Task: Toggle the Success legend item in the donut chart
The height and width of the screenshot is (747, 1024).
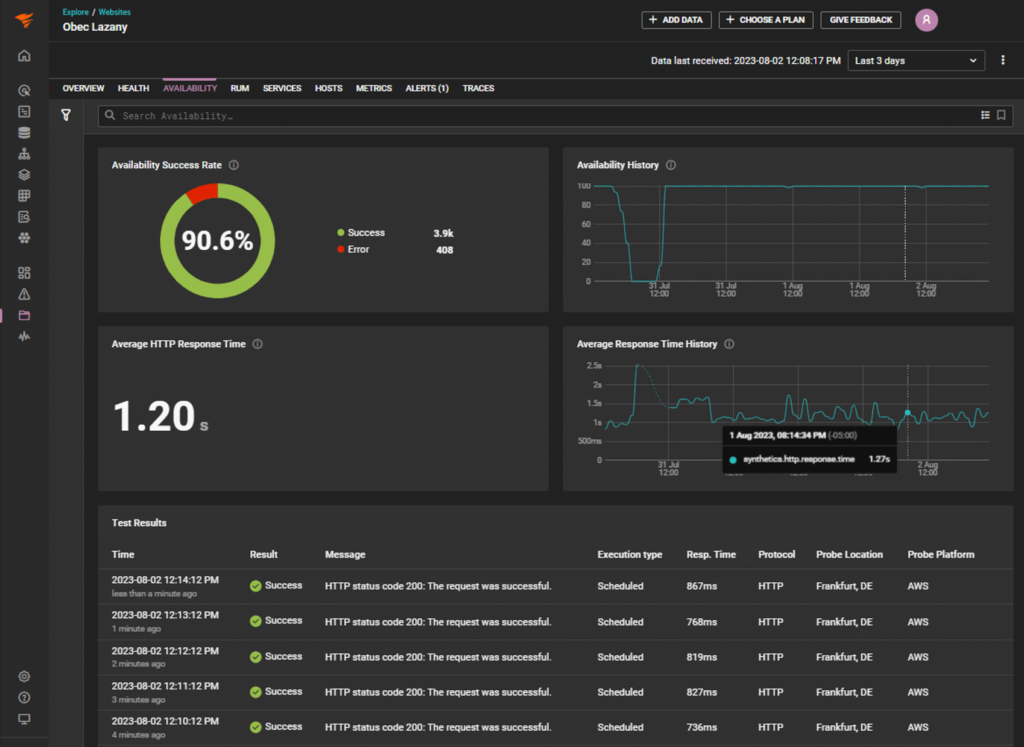Action: pyautogui.click(x=360, y=232)
